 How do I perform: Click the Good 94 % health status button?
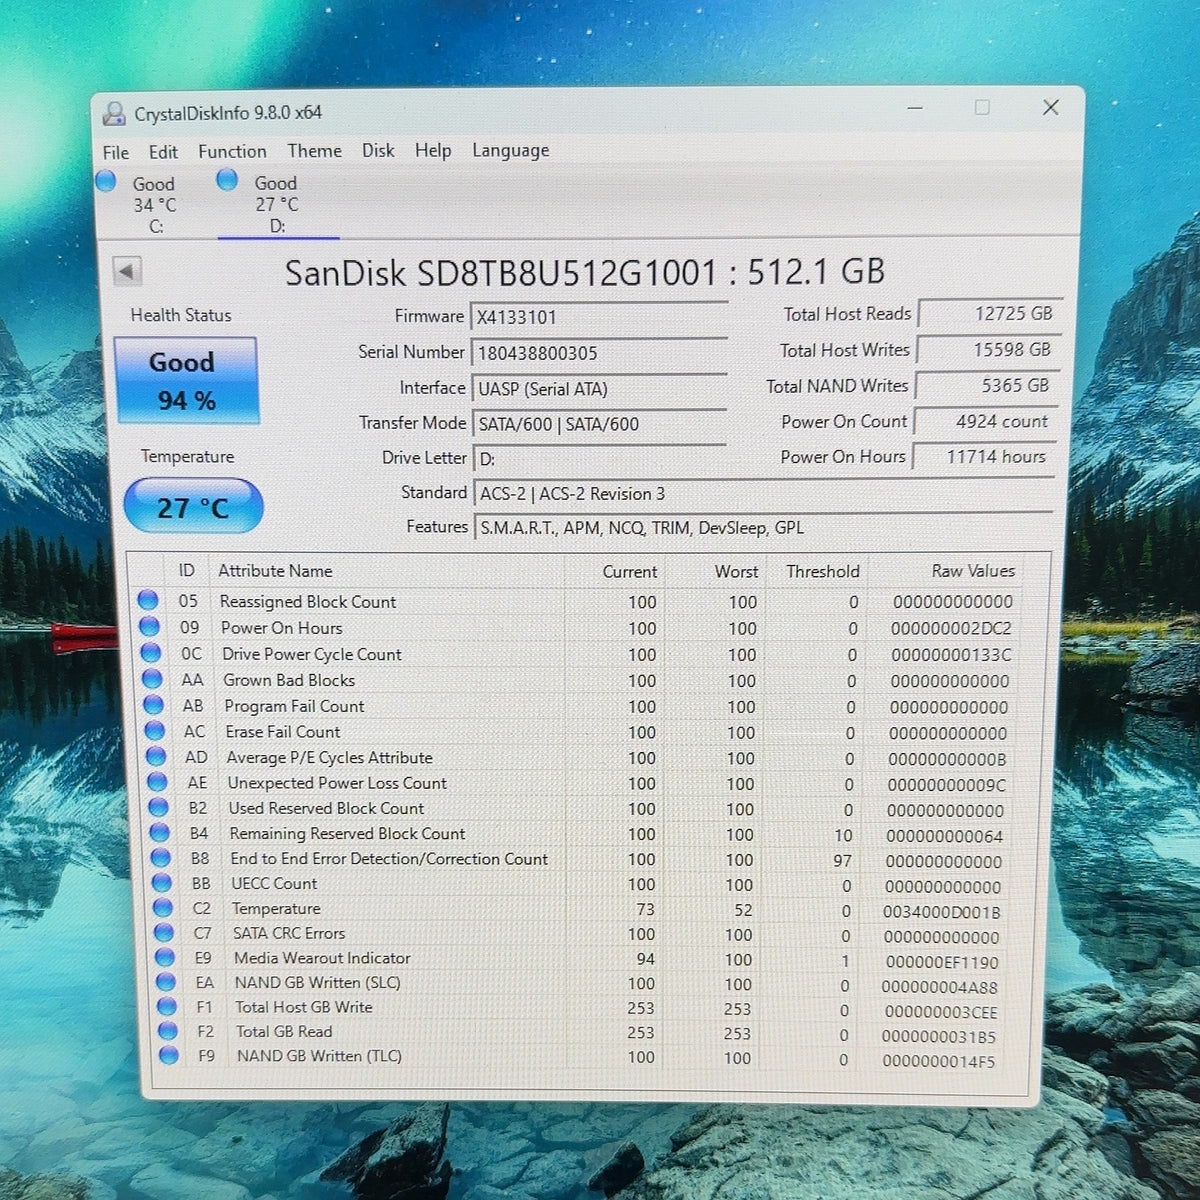tap(186, 381)
